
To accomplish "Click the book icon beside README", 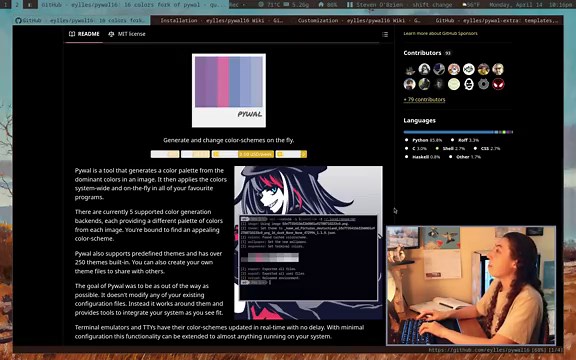I will (x=72, y=34).
